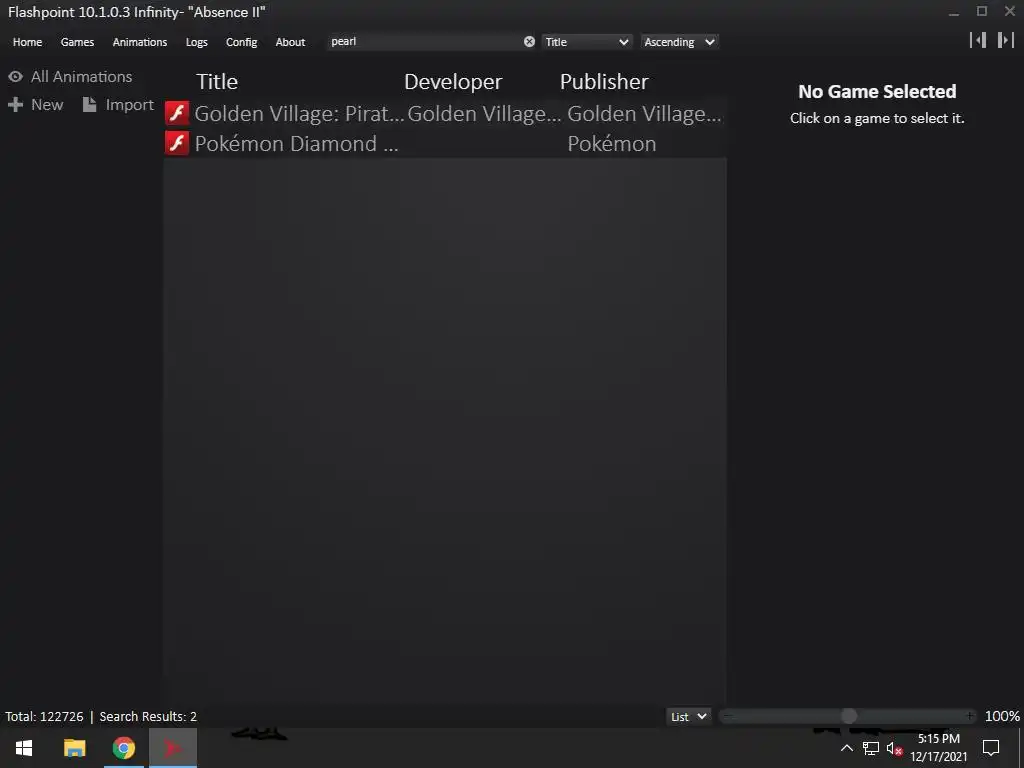Import a playlist file
The image size is (1024, 768).
(129, 104)
